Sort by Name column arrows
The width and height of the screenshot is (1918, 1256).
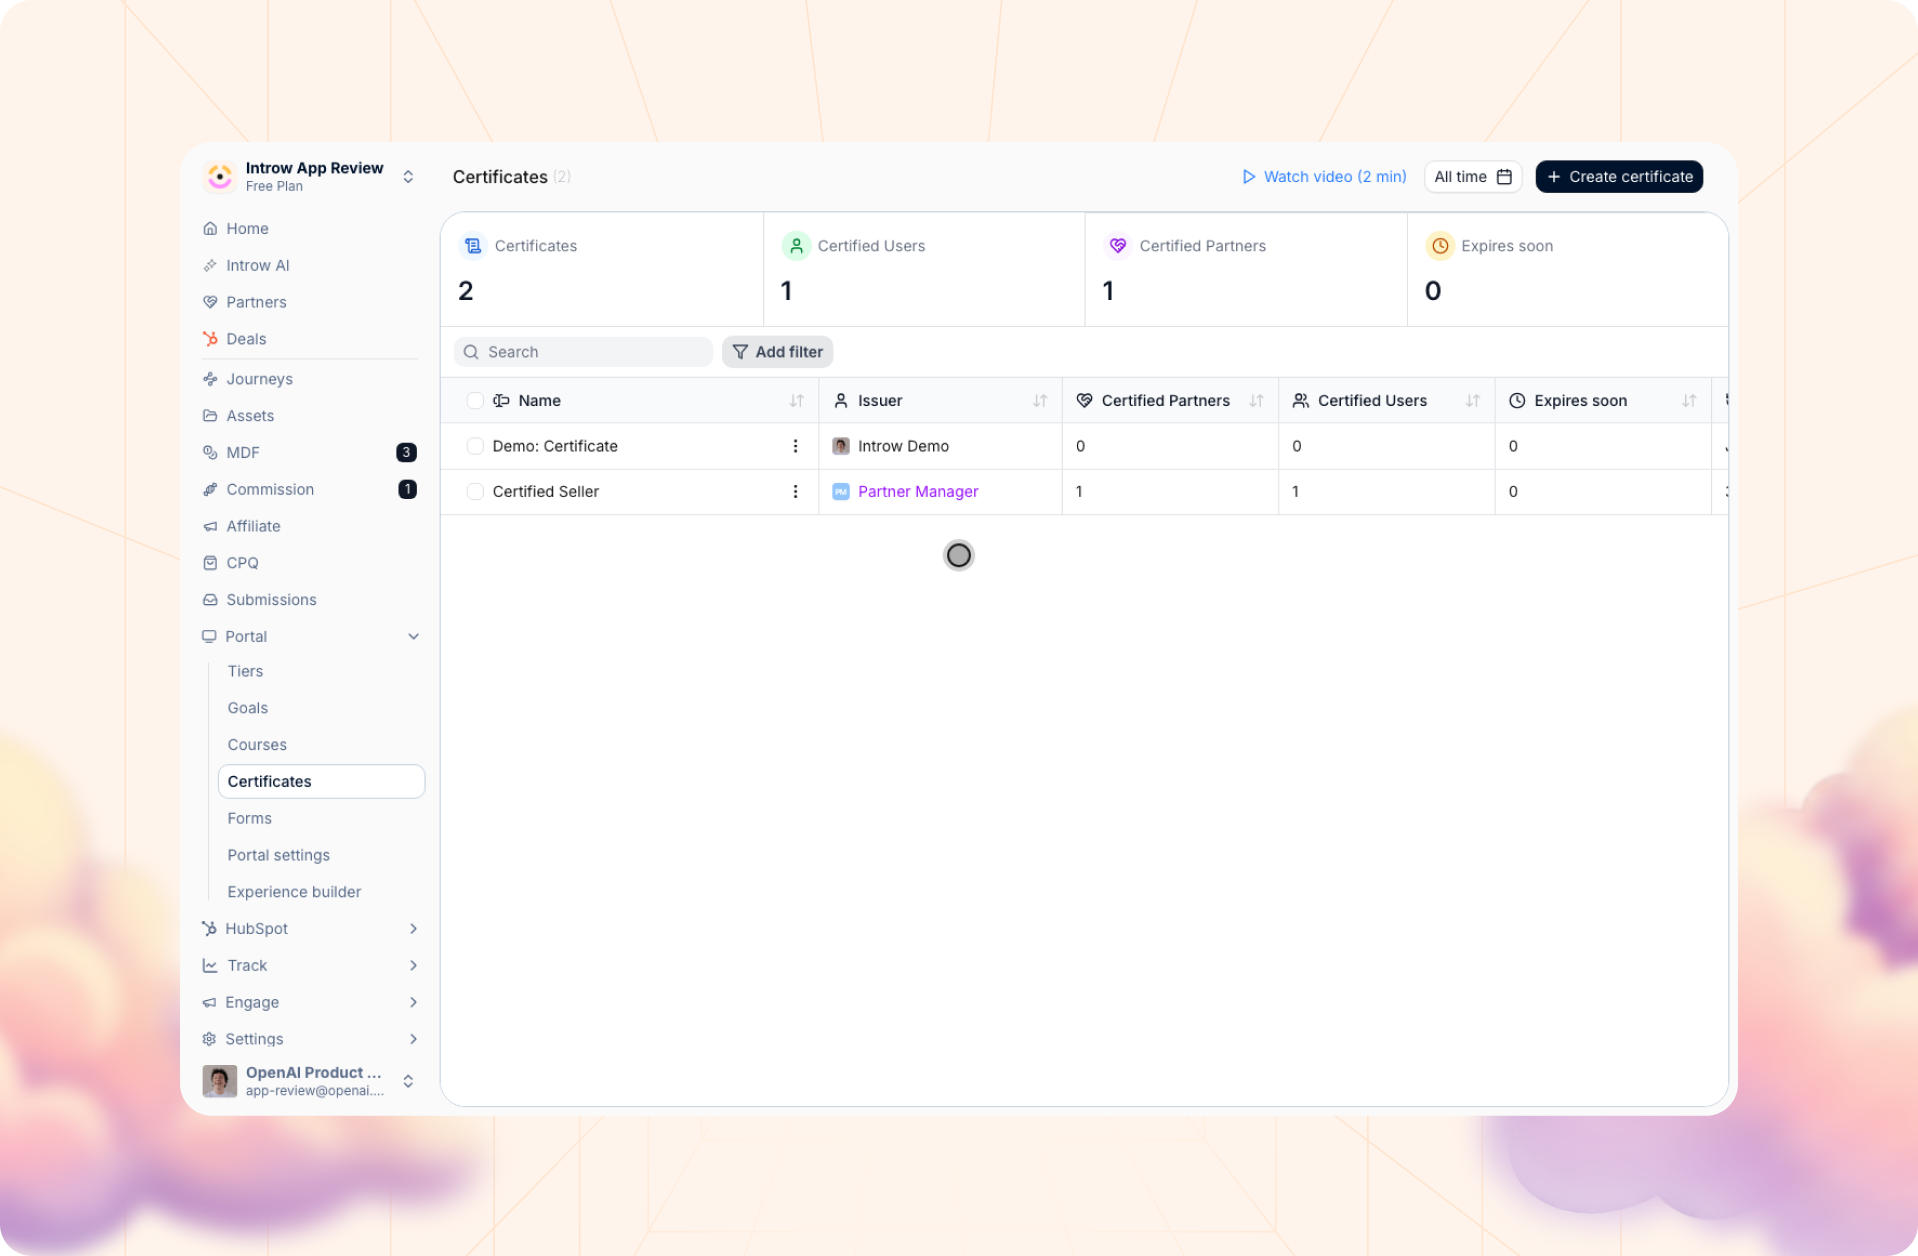[x=797, y=400]
